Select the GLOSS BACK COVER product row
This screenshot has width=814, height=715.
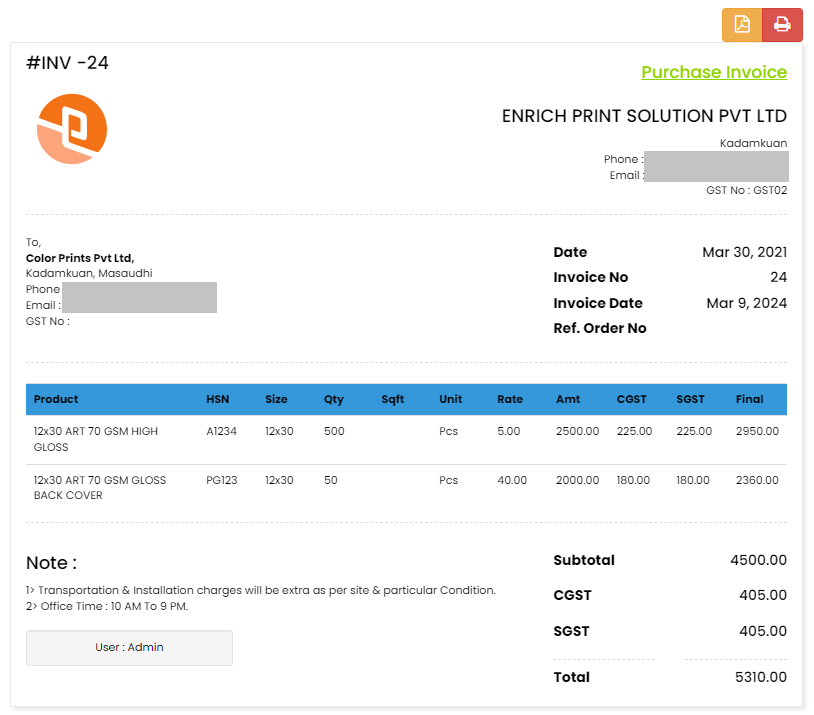click(x=100, y=488)
